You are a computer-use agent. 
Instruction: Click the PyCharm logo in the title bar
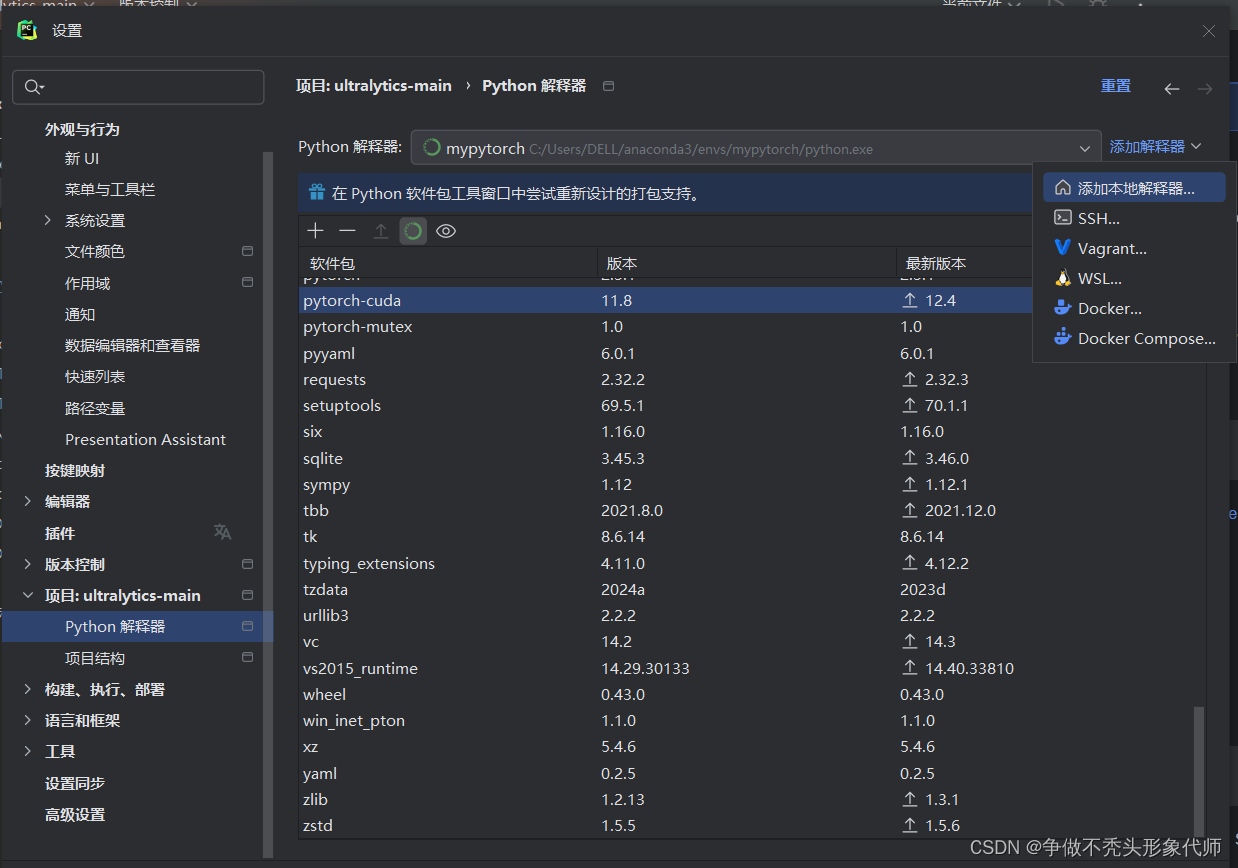tap(28, 30)
